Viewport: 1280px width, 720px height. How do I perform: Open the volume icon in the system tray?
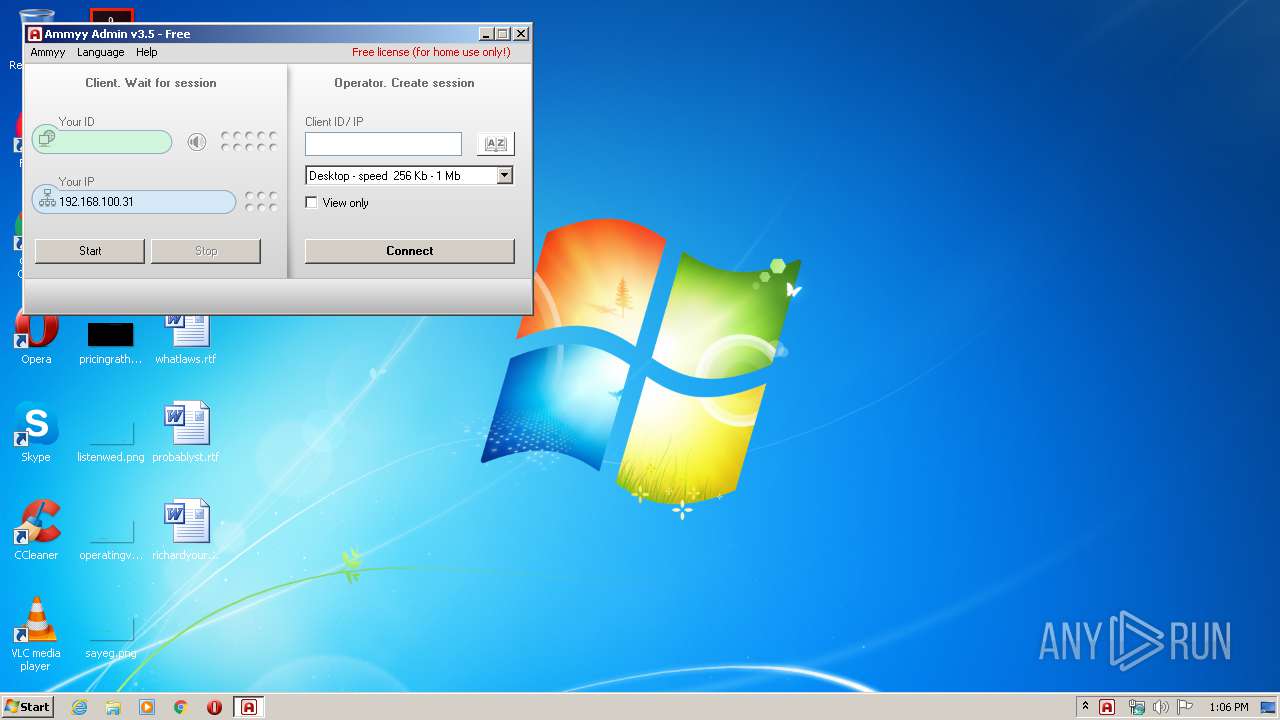(x=1160, y=707)
